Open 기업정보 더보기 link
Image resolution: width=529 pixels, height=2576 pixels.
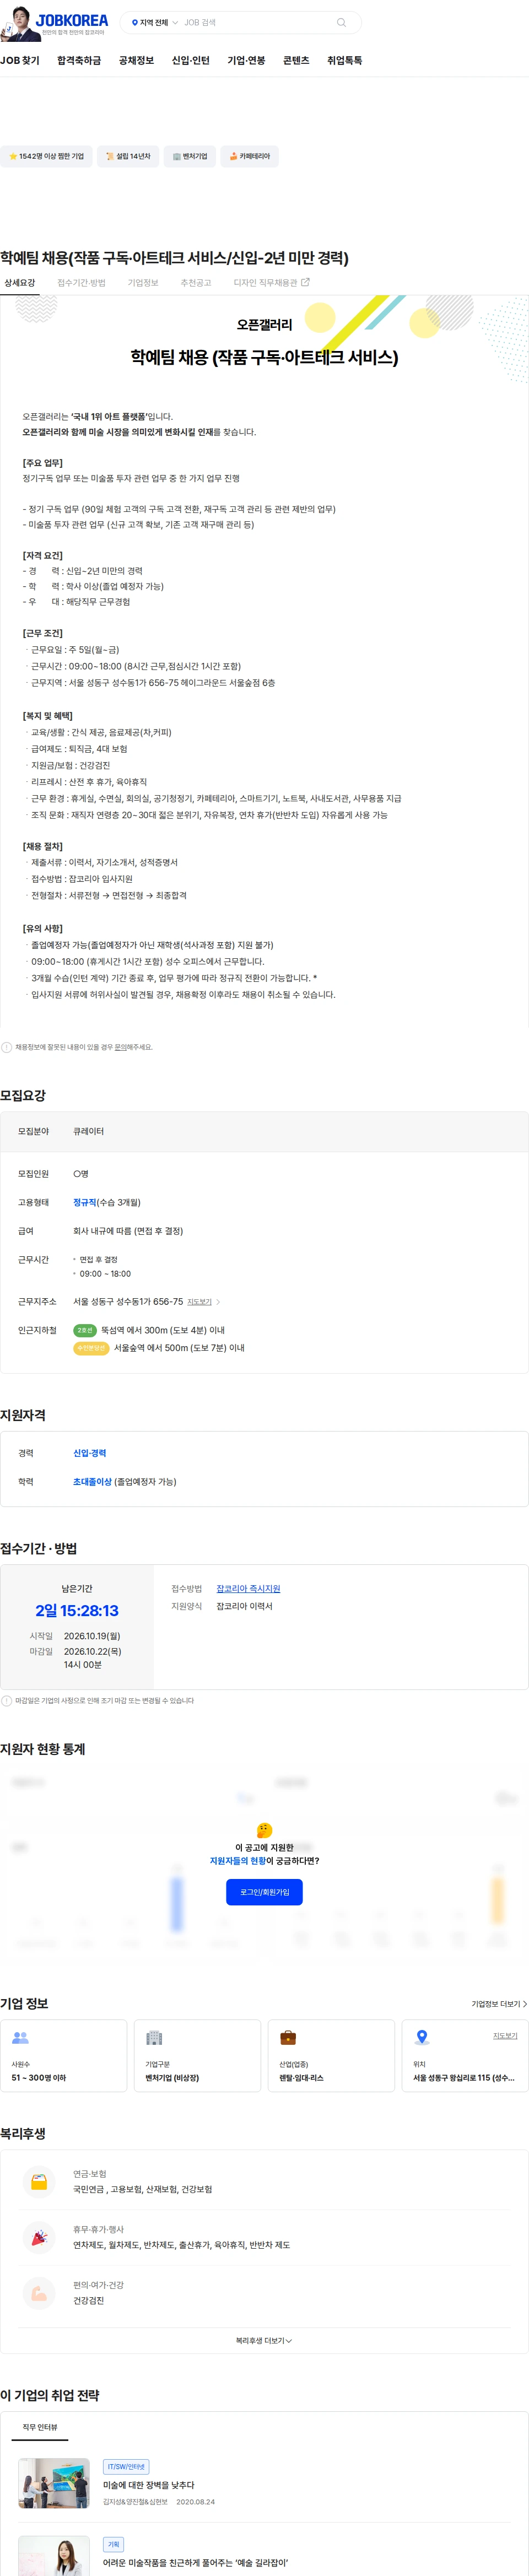click(499, 2004)
